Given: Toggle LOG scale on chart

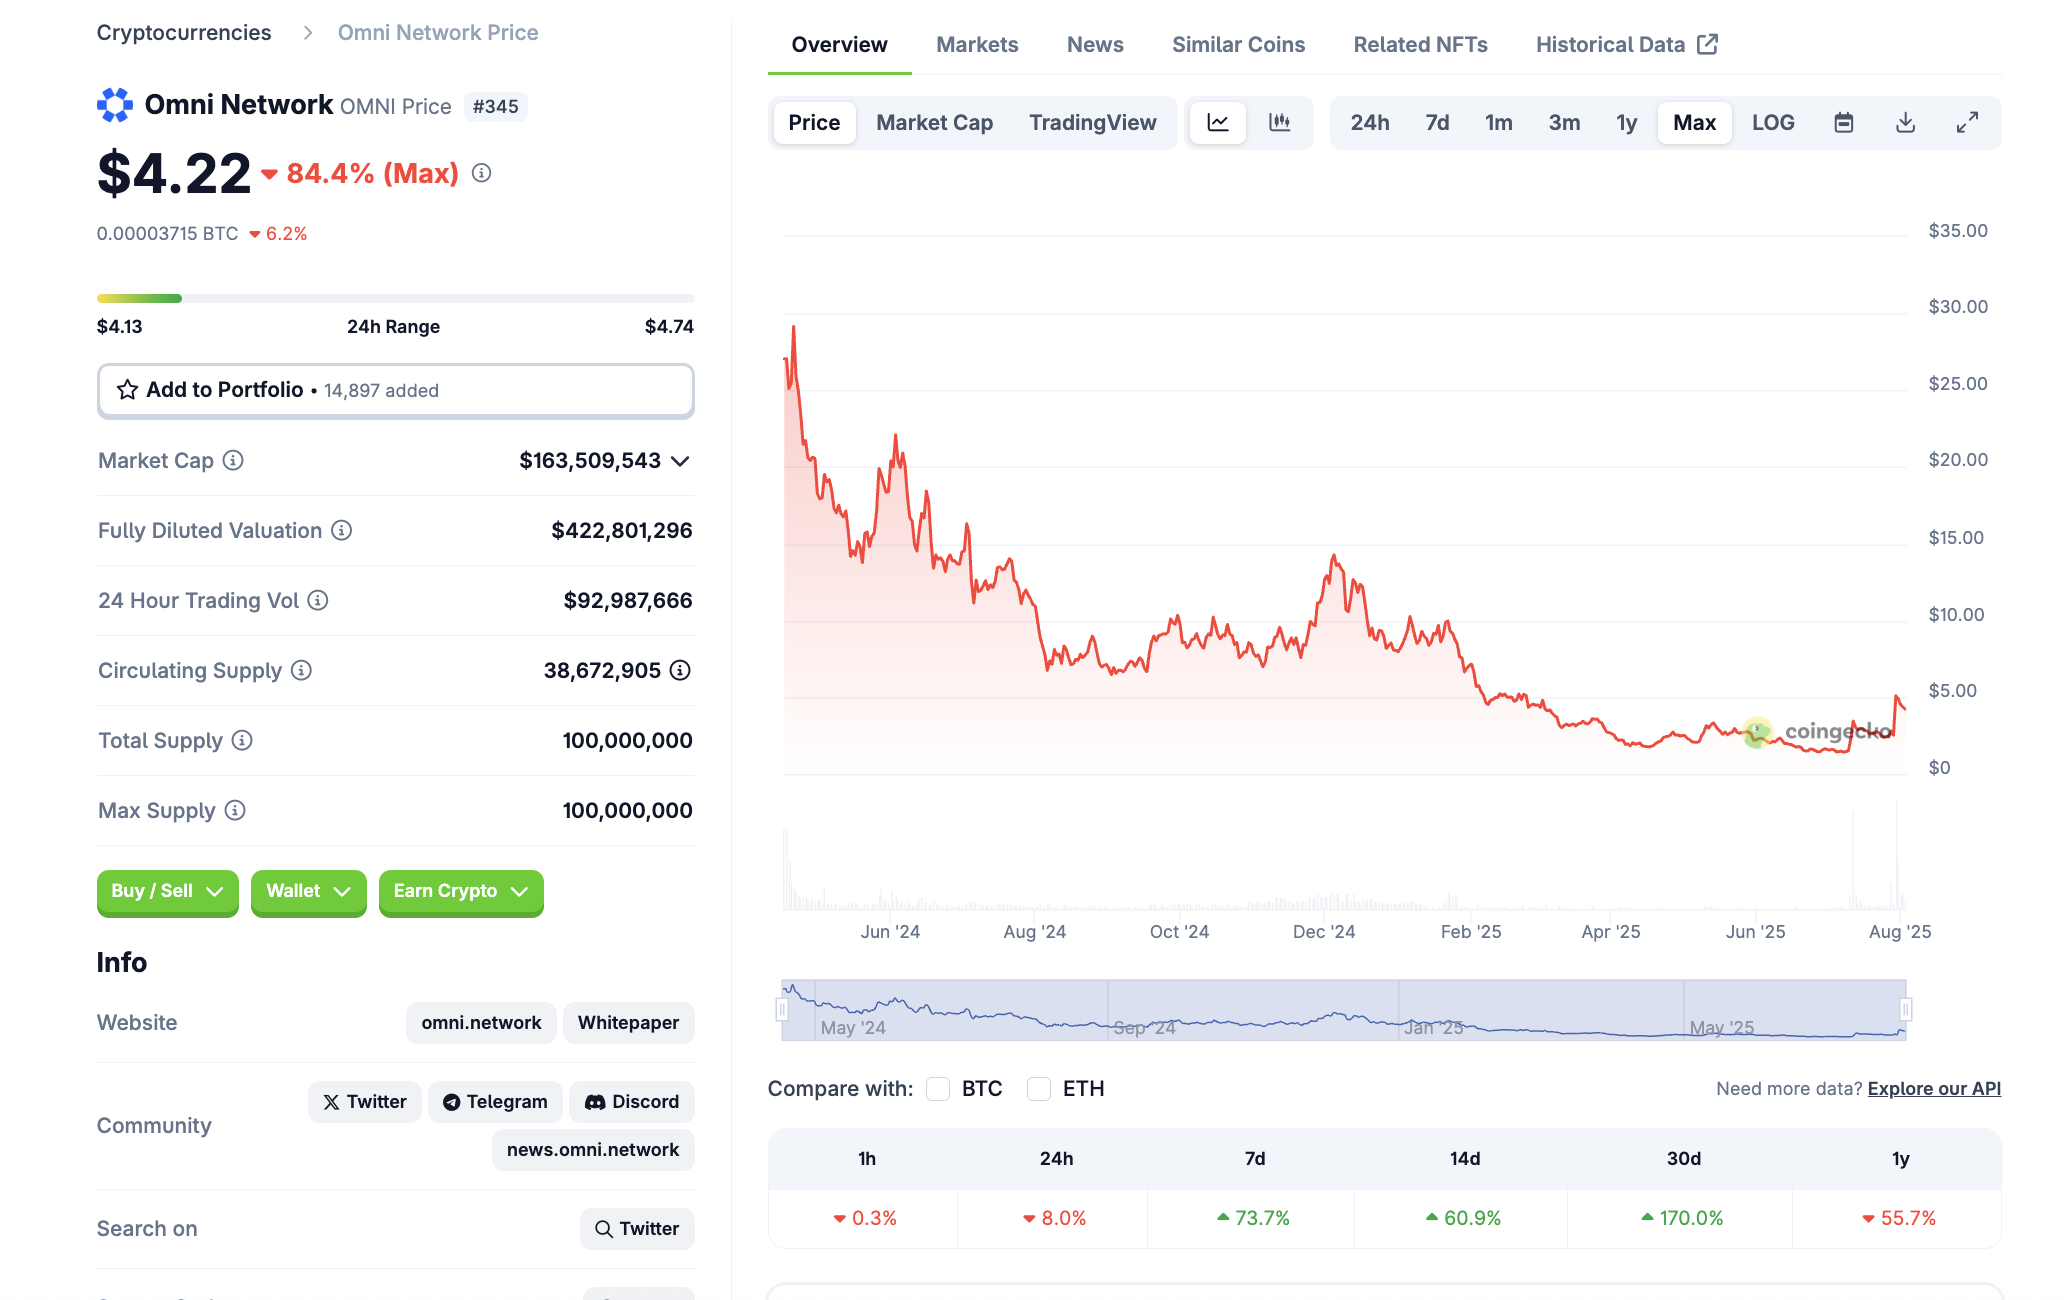Looking at the screenshot, I should [1773, 123].
